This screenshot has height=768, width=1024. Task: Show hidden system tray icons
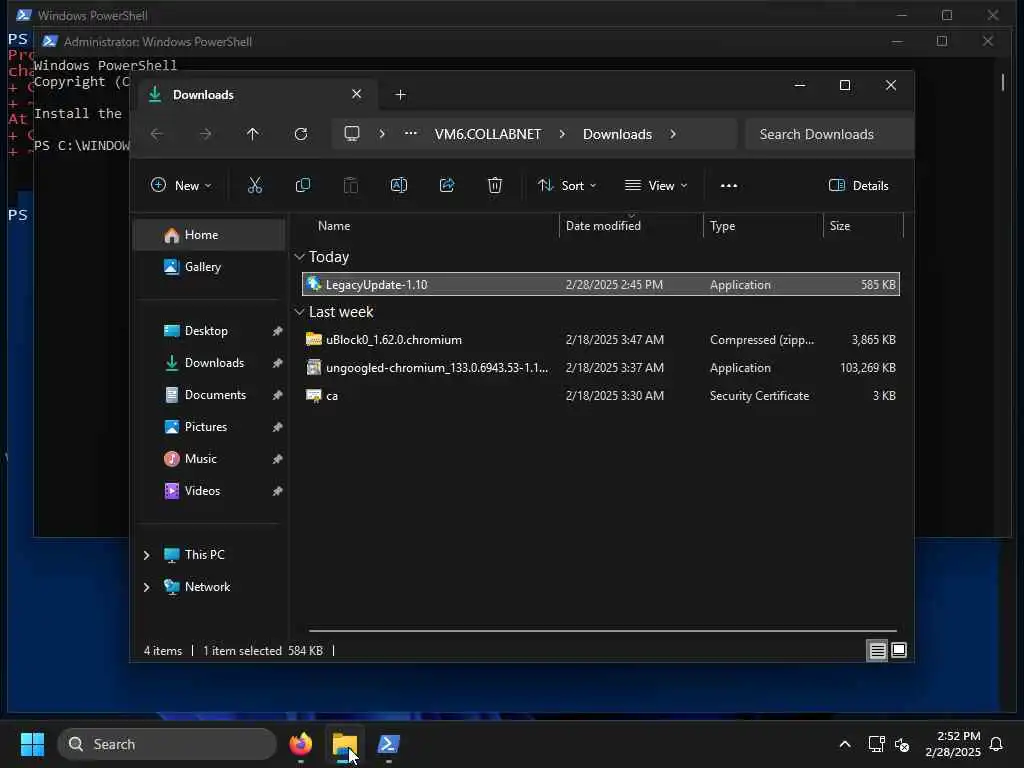point(844,744)
